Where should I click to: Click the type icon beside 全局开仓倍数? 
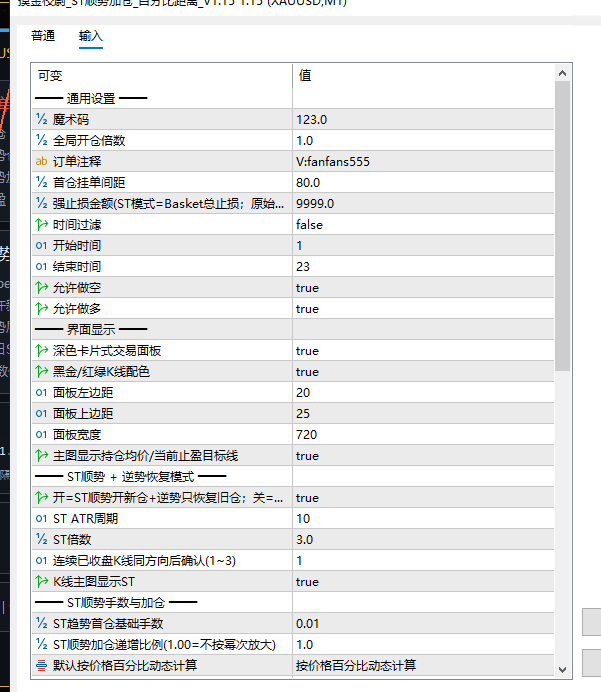(41, 140)
